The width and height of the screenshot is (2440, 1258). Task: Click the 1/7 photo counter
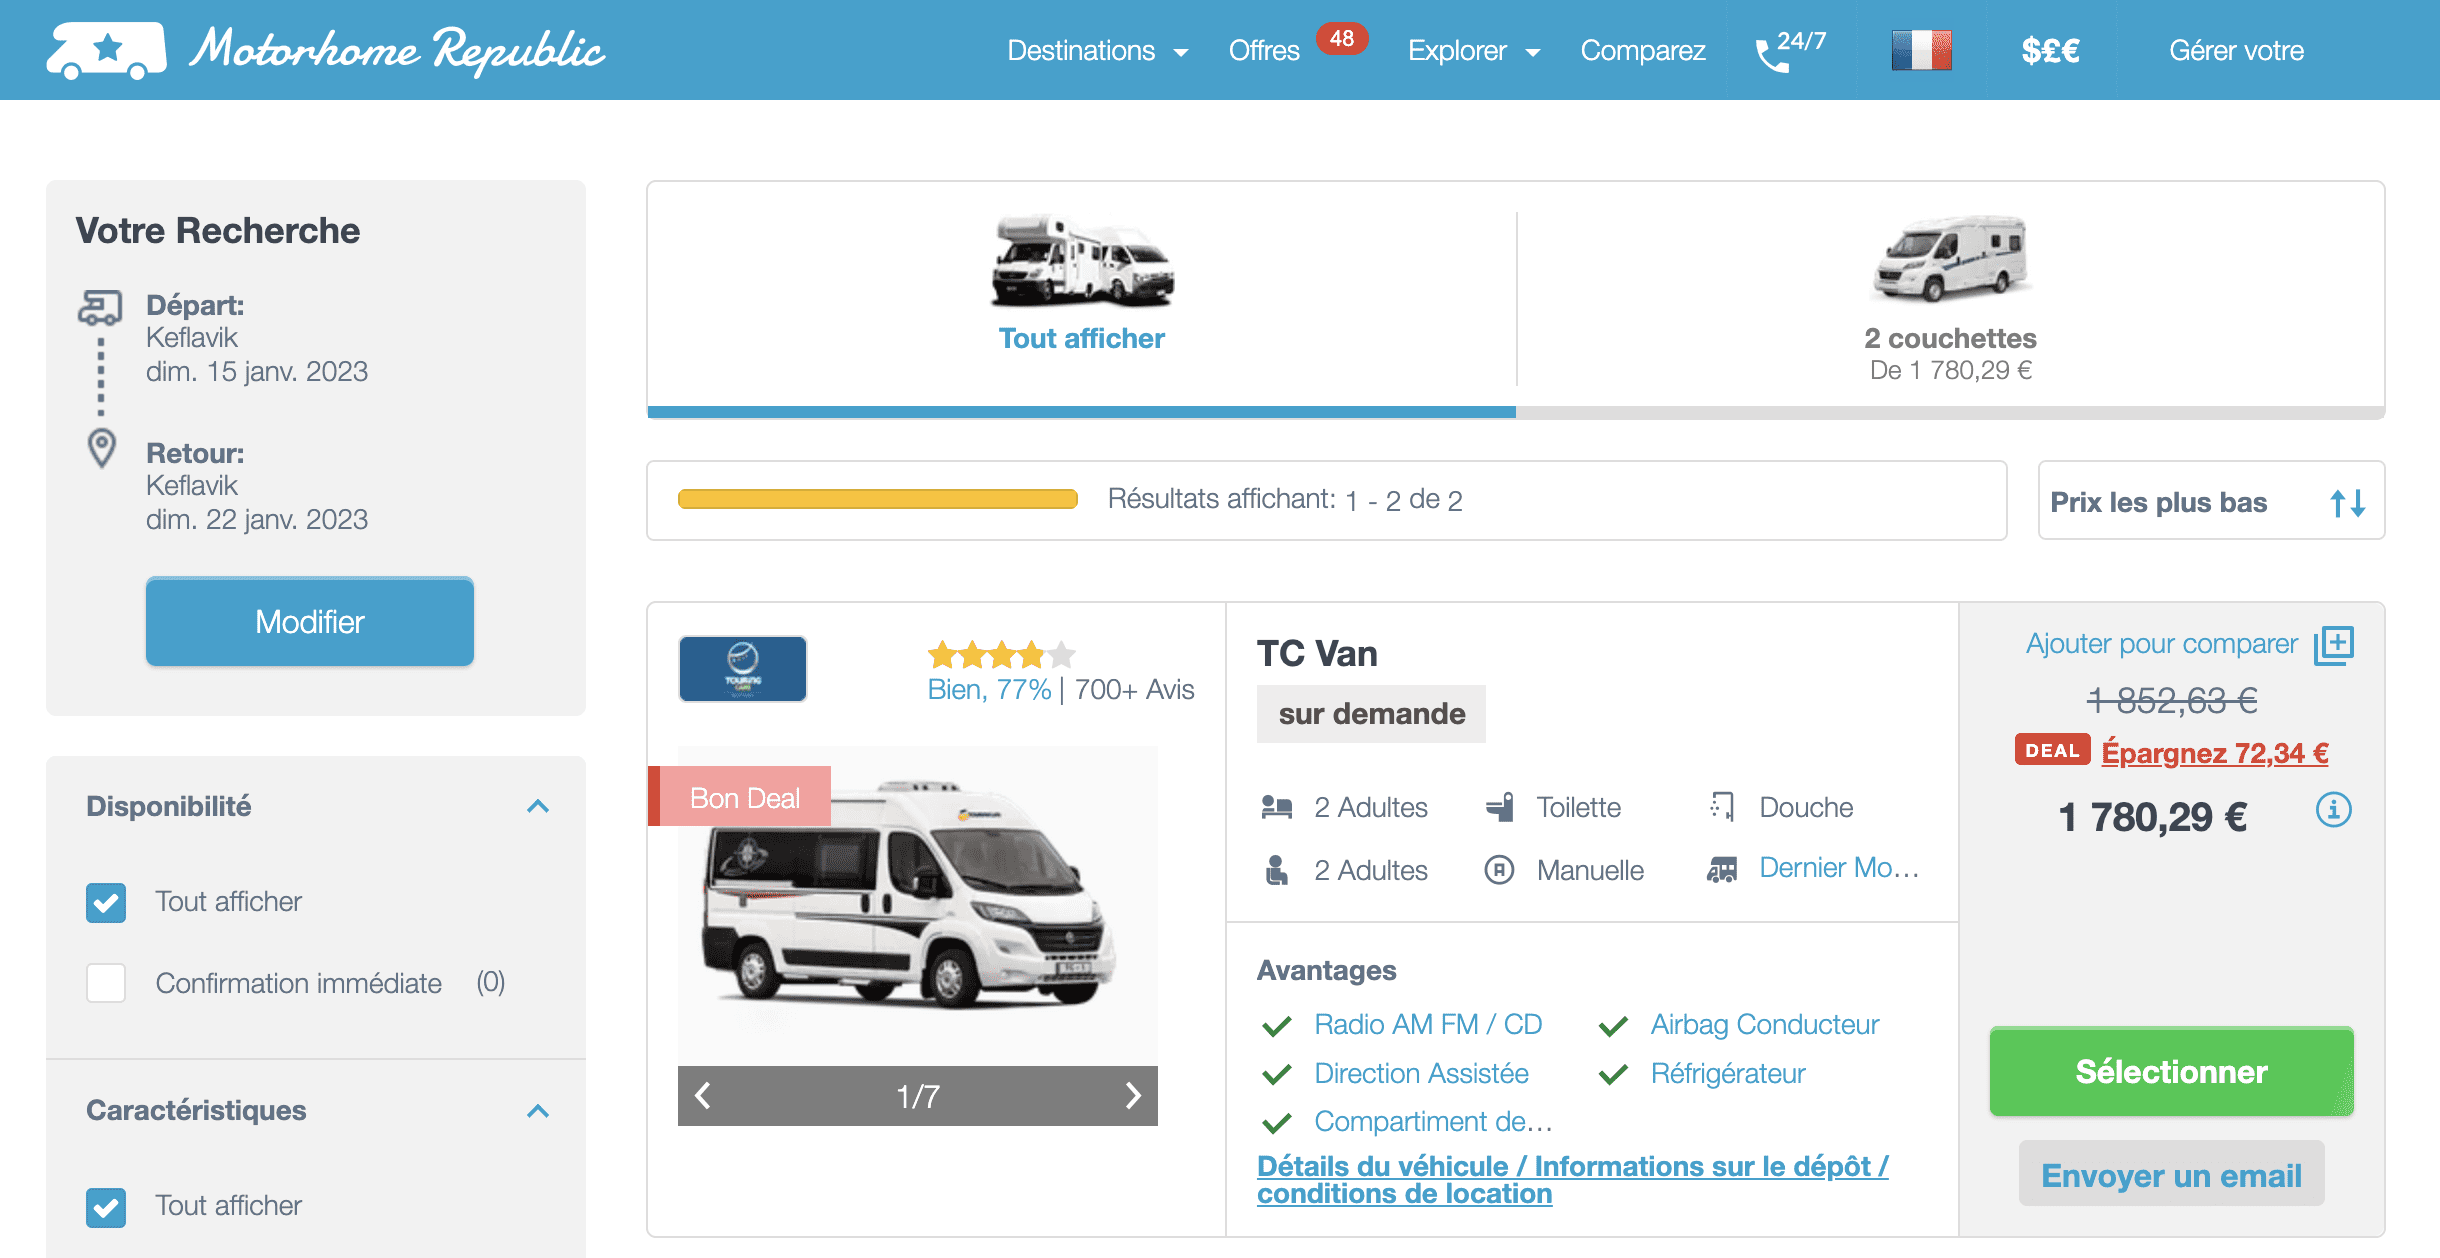tap(917, 1096)
